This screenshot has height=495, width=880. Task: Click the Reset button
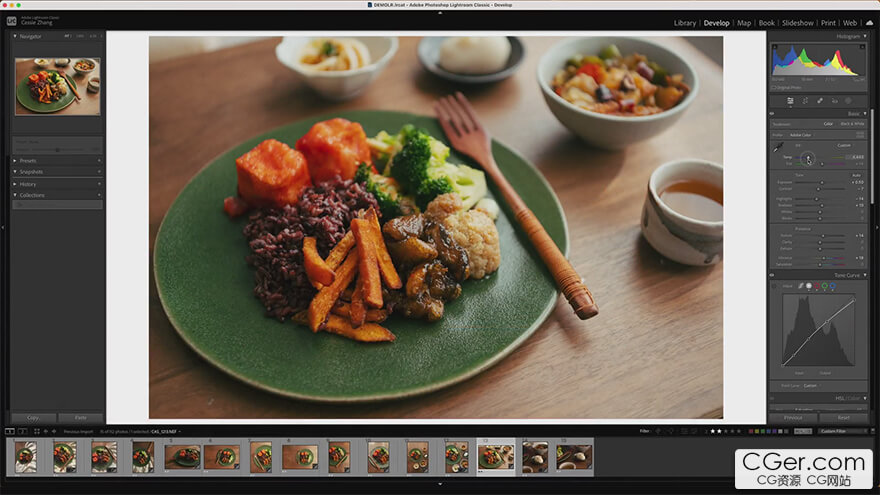tap(843, 418)
